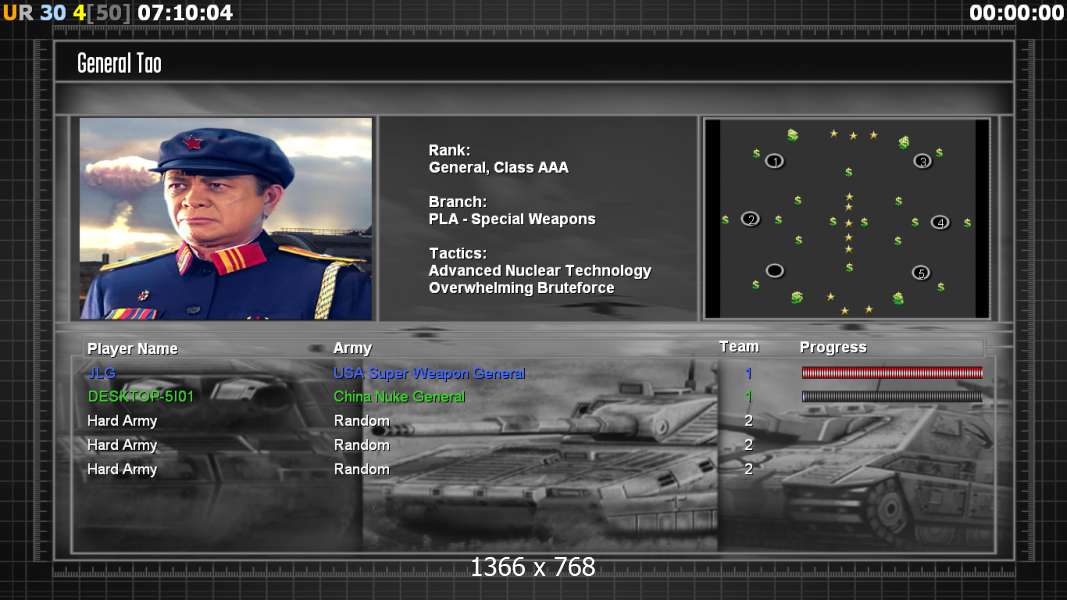The image size is (1067, 600).
Task: Select start position 1 on the minimap
Action: click(x=774, y=161)
